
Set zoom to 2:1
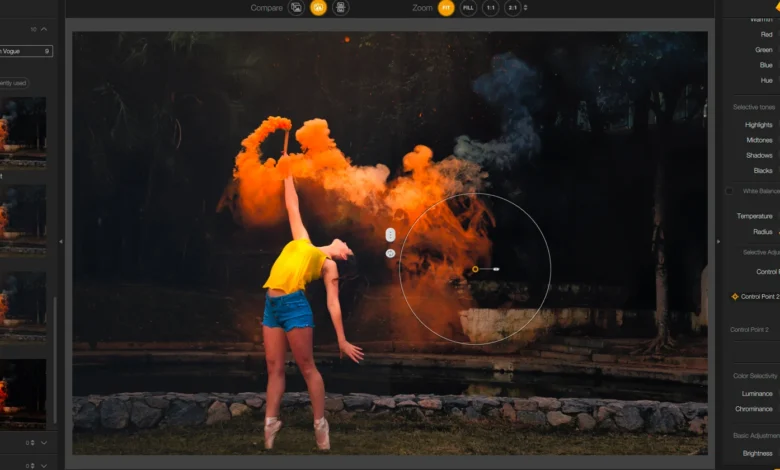512,7
